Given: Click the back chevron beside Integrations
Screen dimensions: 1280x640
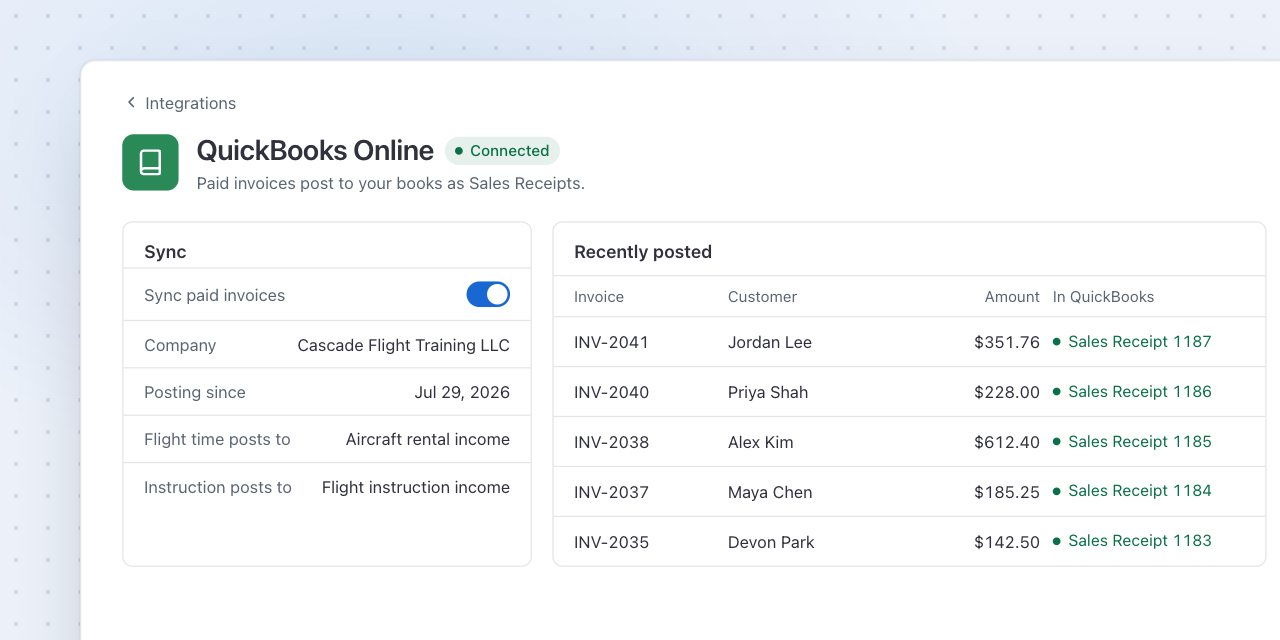Looking at the screenshot, I should (x=131, y=103).
